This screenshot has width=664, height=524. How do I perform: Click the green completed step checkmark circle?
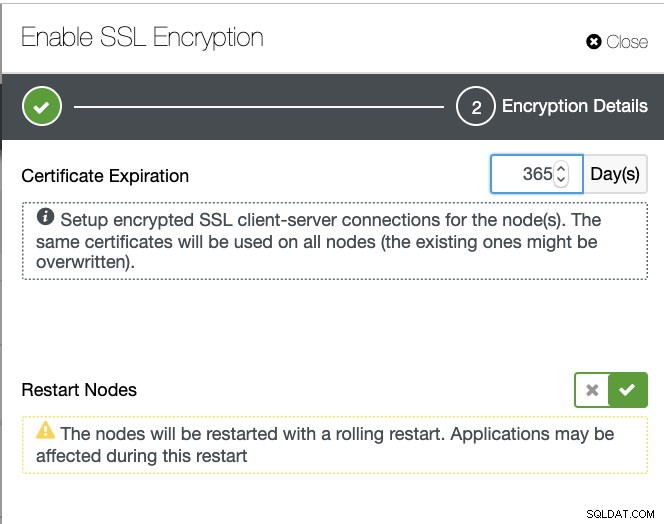coord(42,106)
